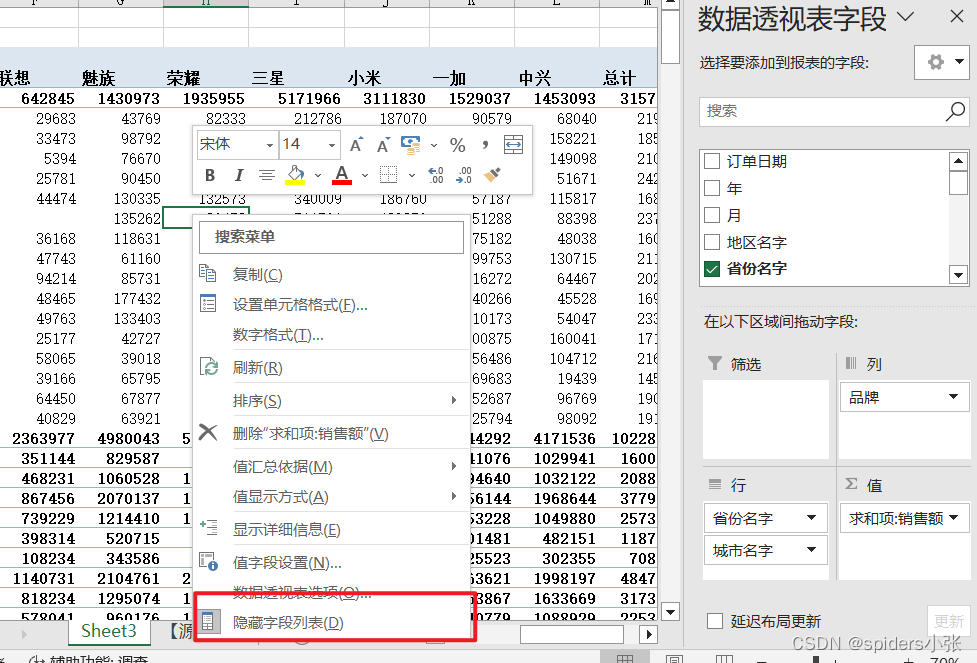Select cell with value 1430973
977x663 pixels.
[x=121, y=98]
